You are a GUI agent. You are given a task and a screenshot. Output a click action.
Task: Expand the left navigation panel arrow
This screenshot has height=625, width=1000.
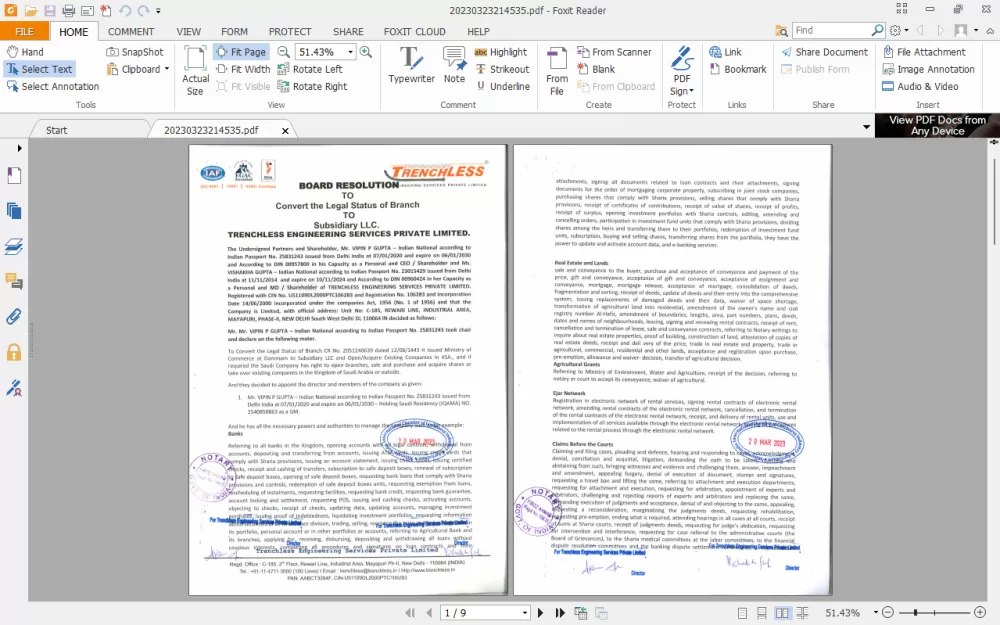pos(20,148)
